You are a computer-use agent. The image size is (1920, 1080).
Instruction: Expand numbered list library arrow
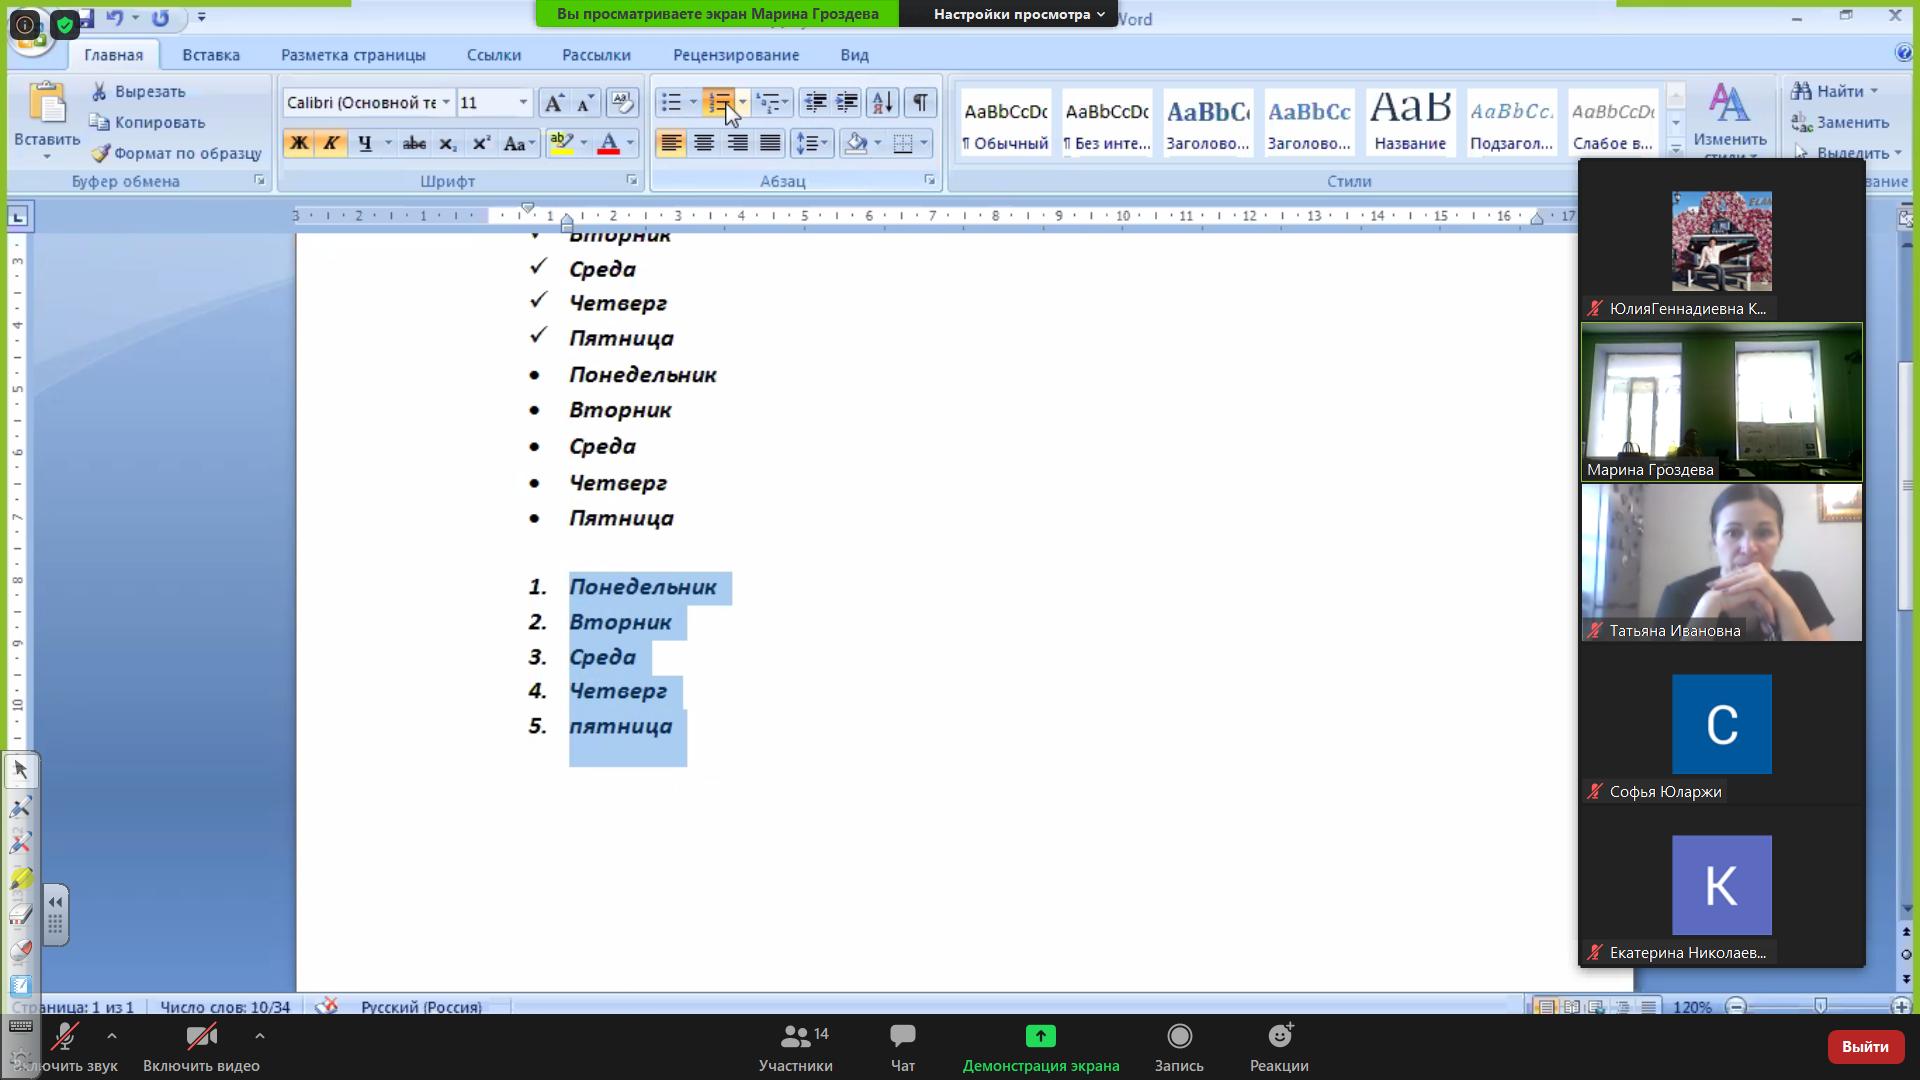[x=742, y=102]
